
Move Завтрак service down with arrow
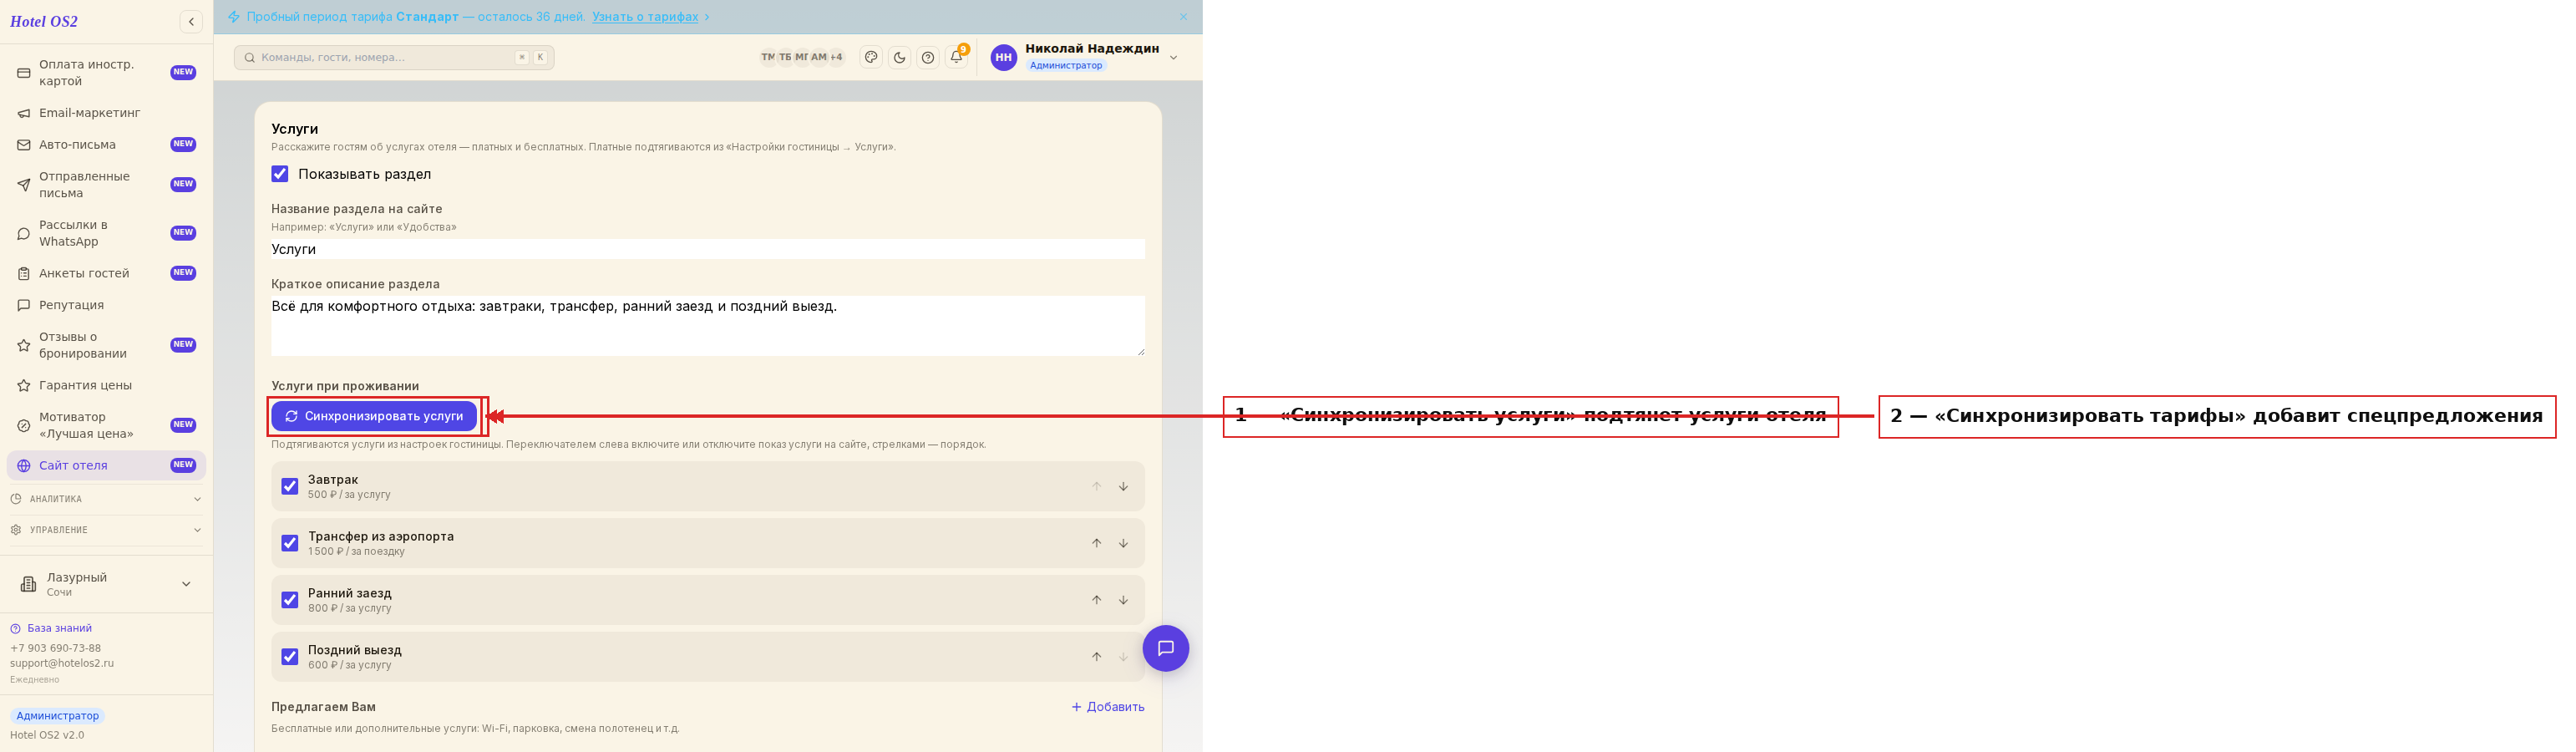(1123, 486)
